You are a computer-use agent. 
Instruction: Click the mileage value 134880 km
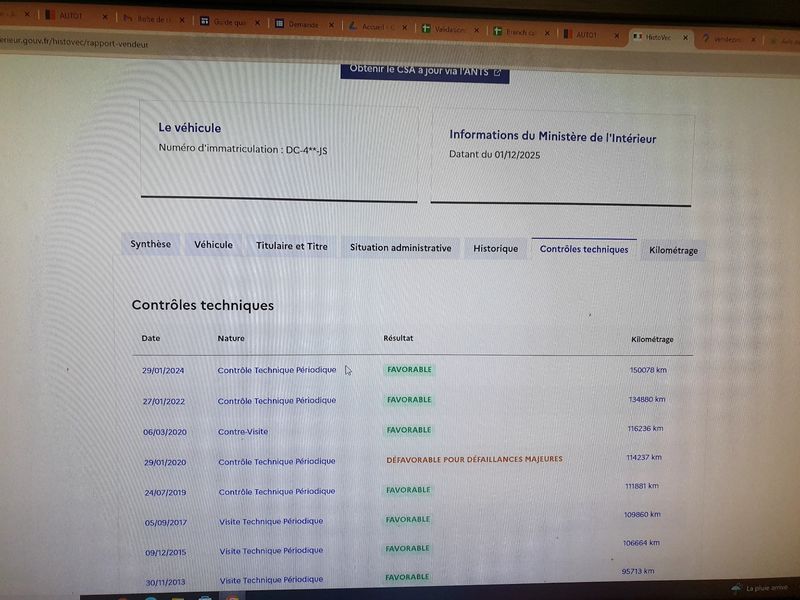(647, 399)
